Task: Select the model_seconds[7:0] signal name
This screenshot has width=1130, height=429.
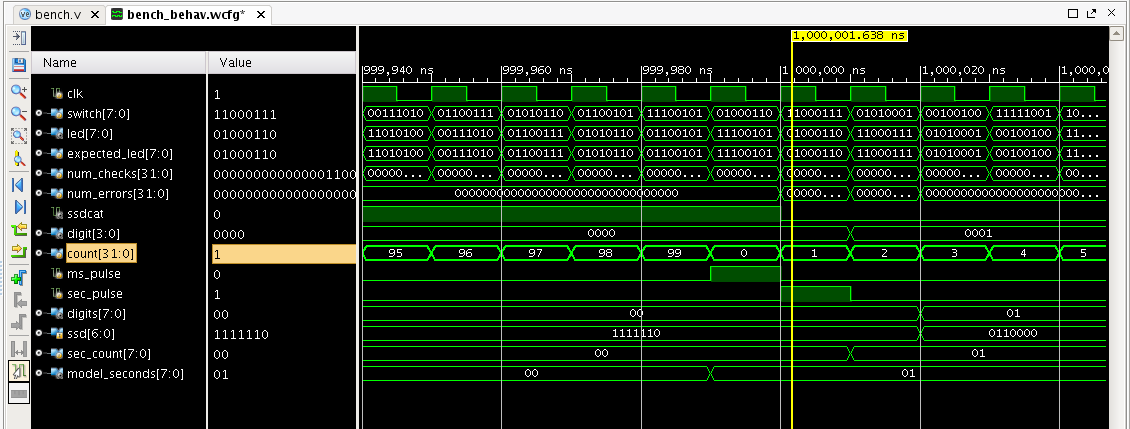Action: point(125,373)
